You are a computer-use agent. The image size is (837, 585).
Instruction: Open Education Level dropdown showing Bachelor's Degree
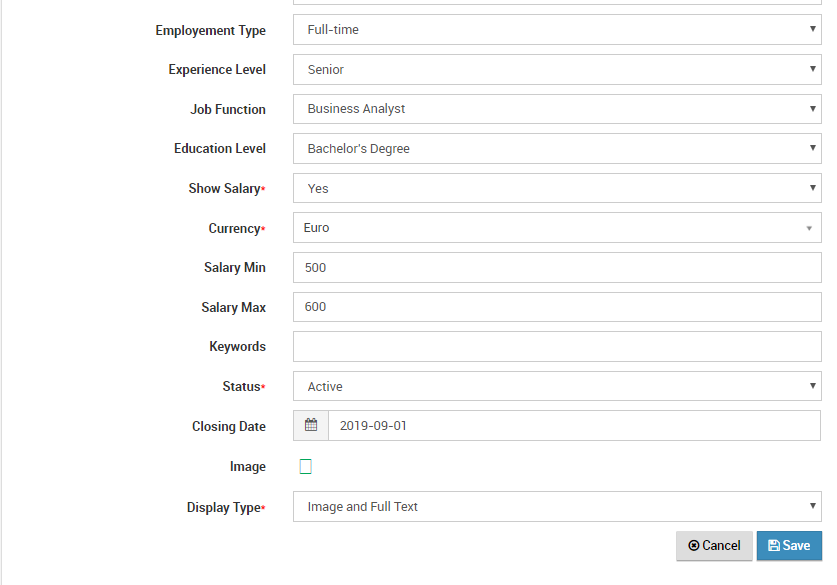(557, 148)
